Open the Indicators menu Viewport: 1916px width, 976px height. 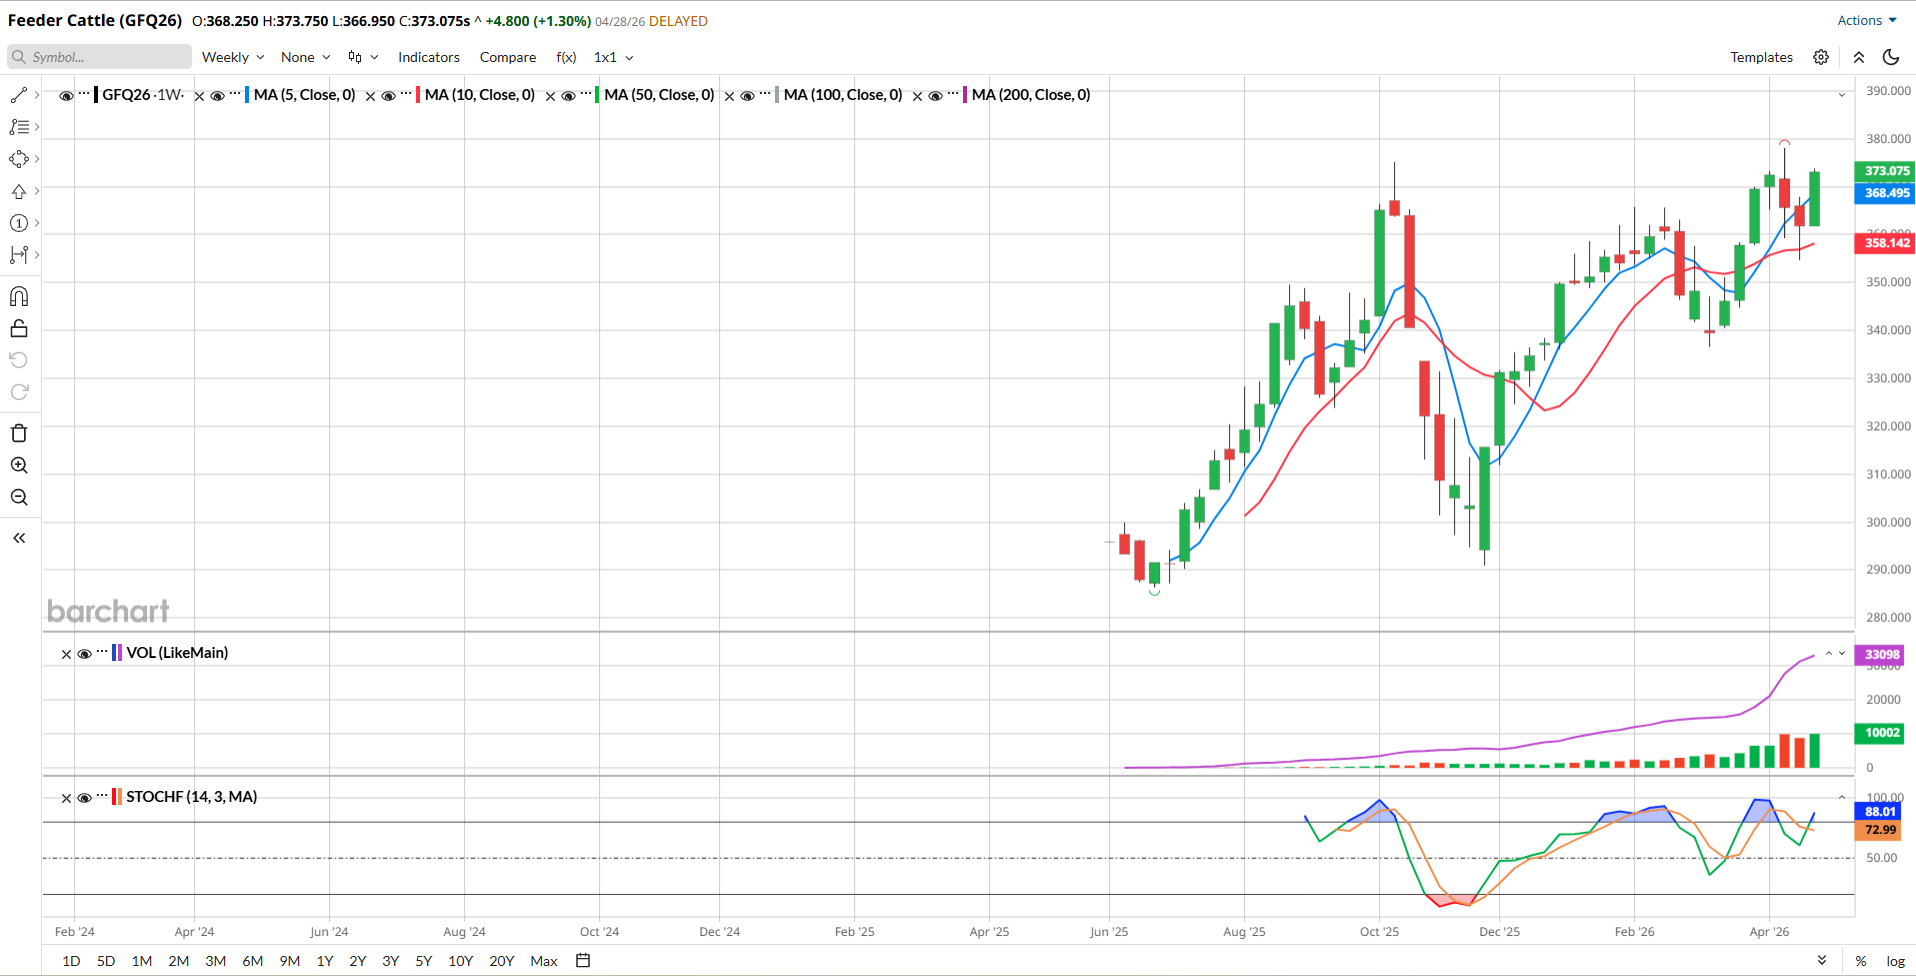tap(429, 57)
